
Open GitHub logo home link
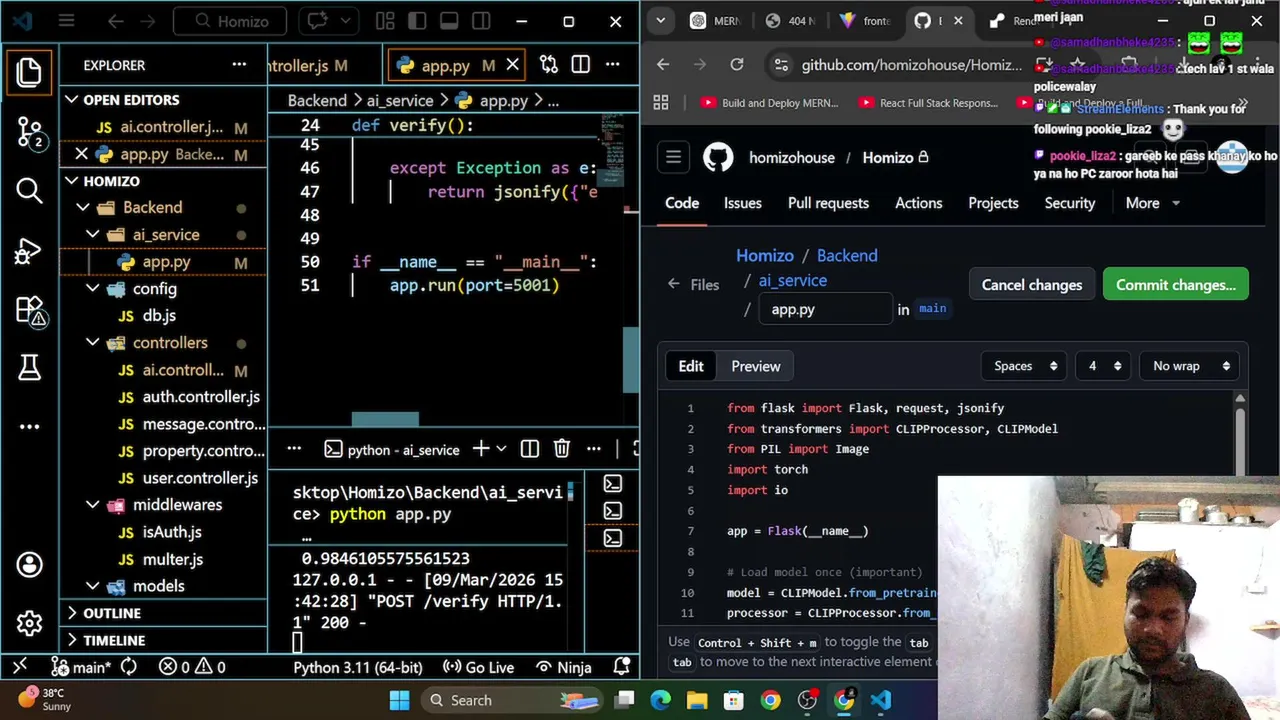click(717, 157)
